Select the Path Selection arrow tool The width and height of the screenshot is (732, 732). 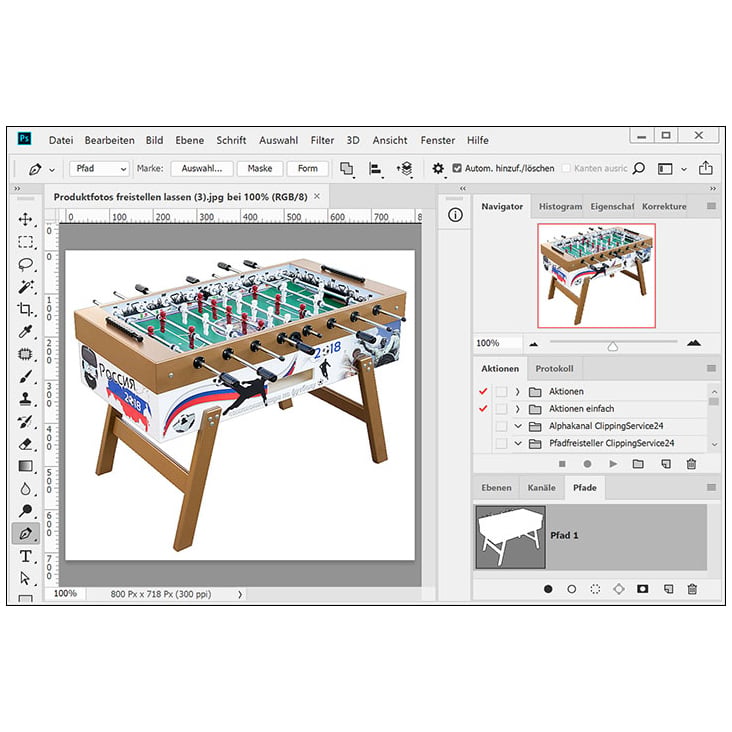click(x=25, y=578)
